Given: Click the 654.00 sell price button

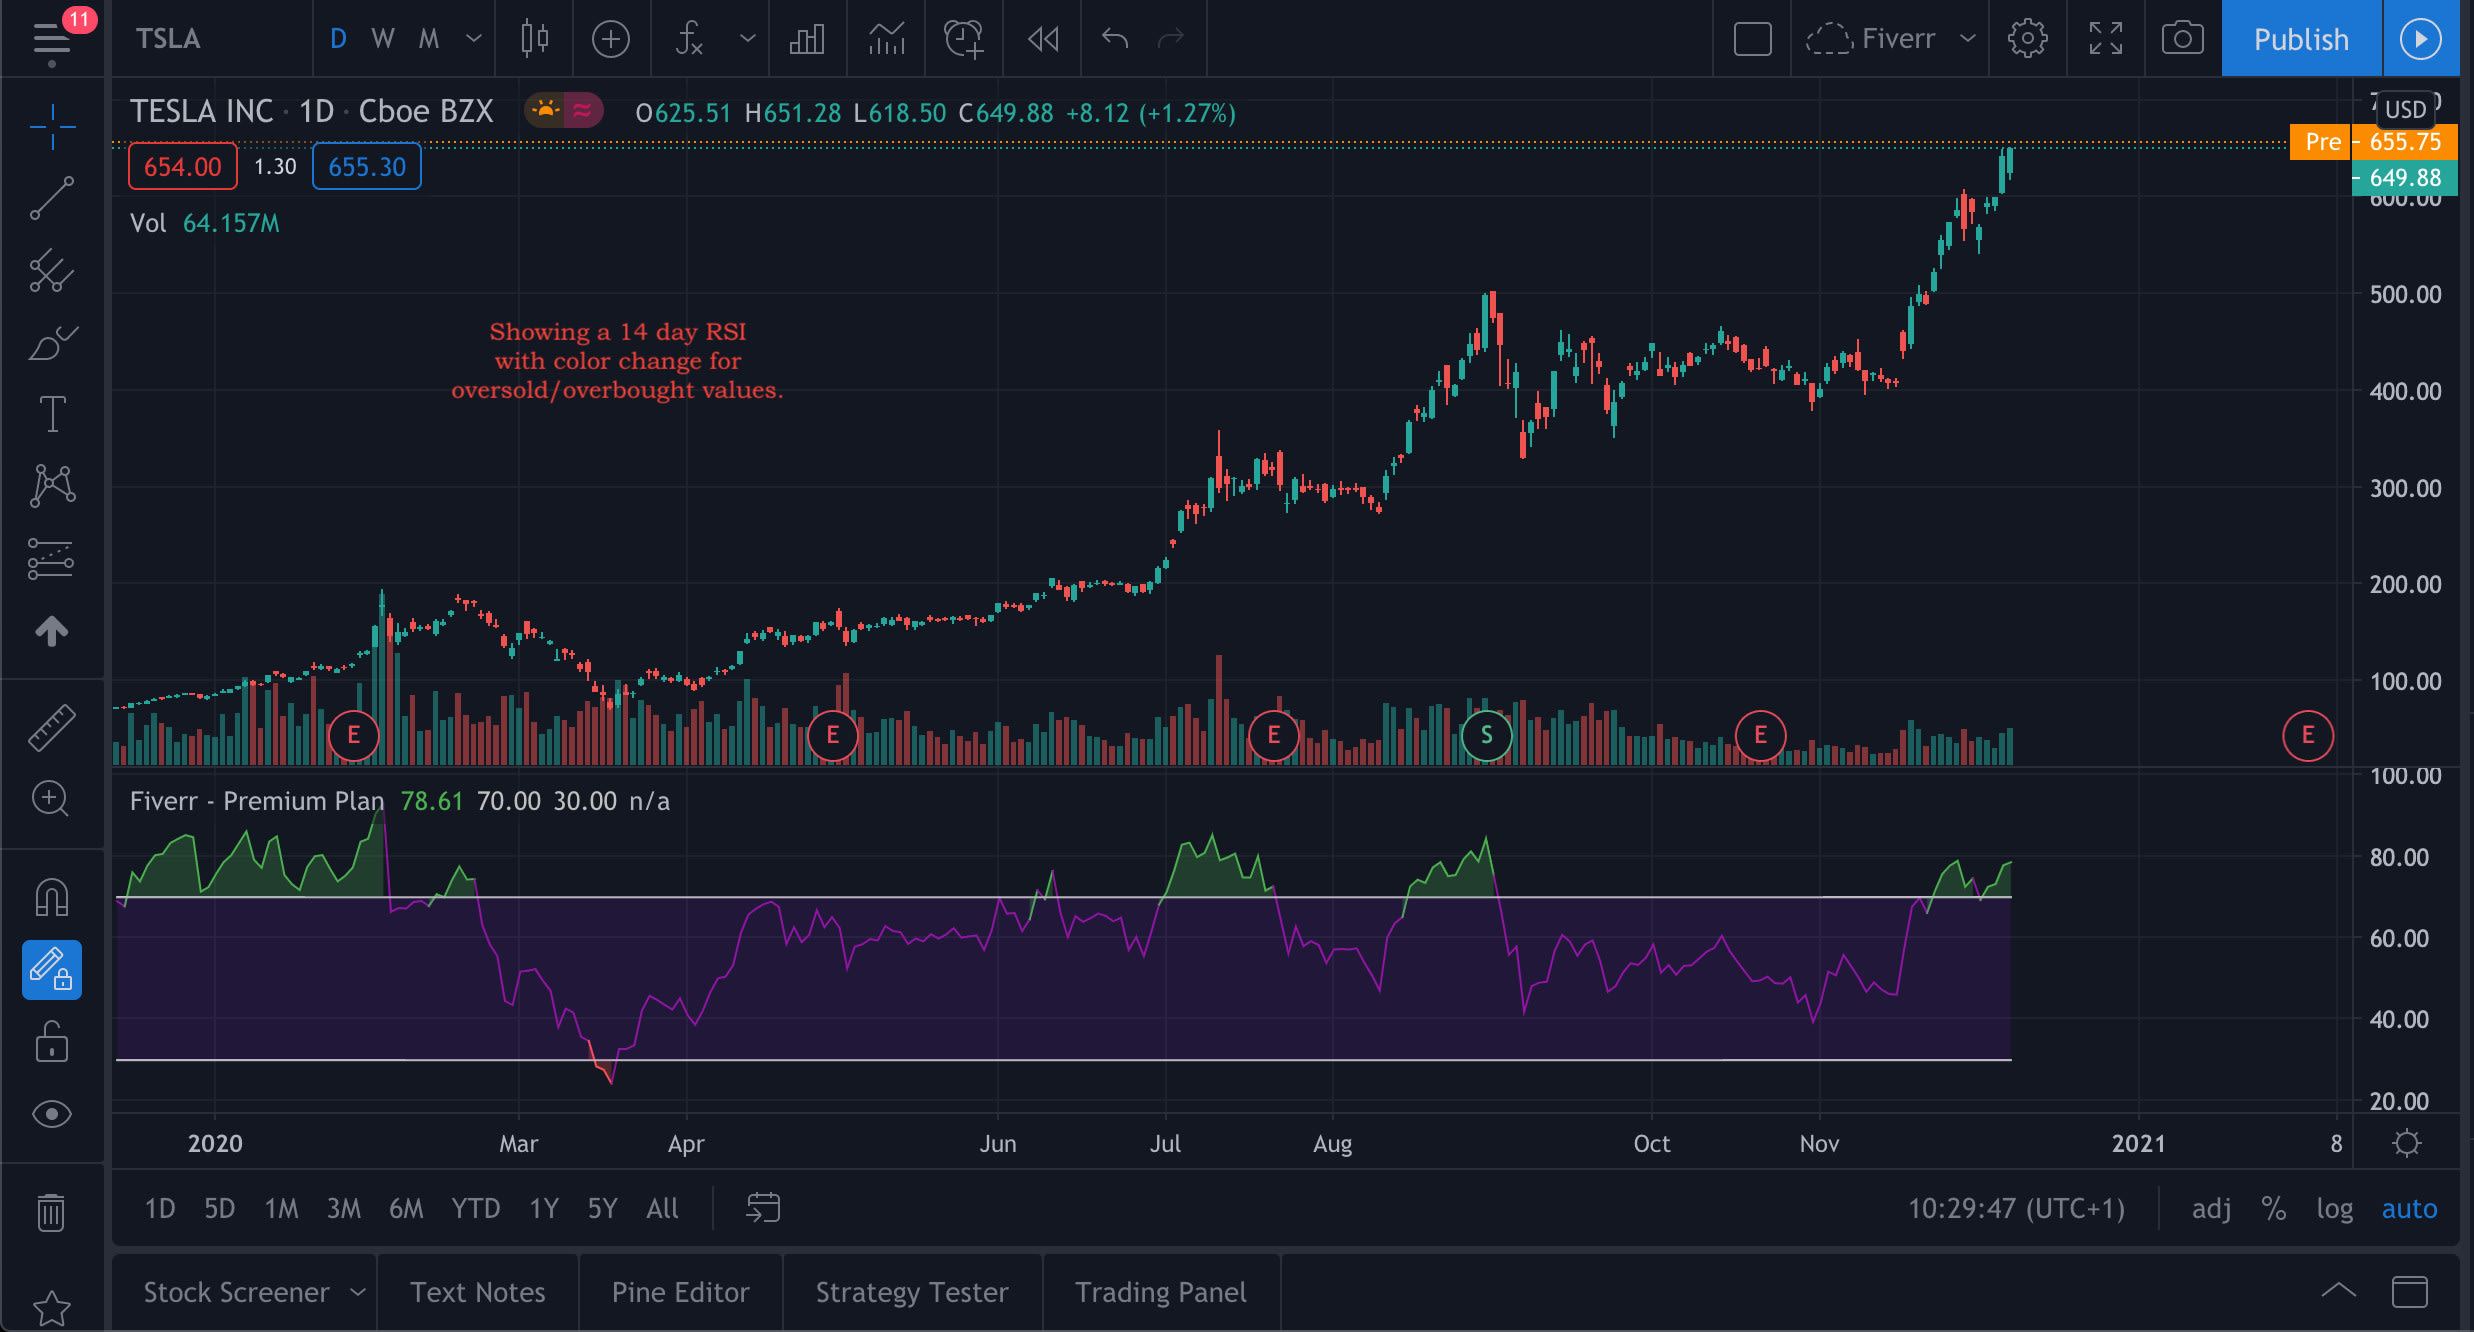Looking at the screenshot, I should click(182, 166).
